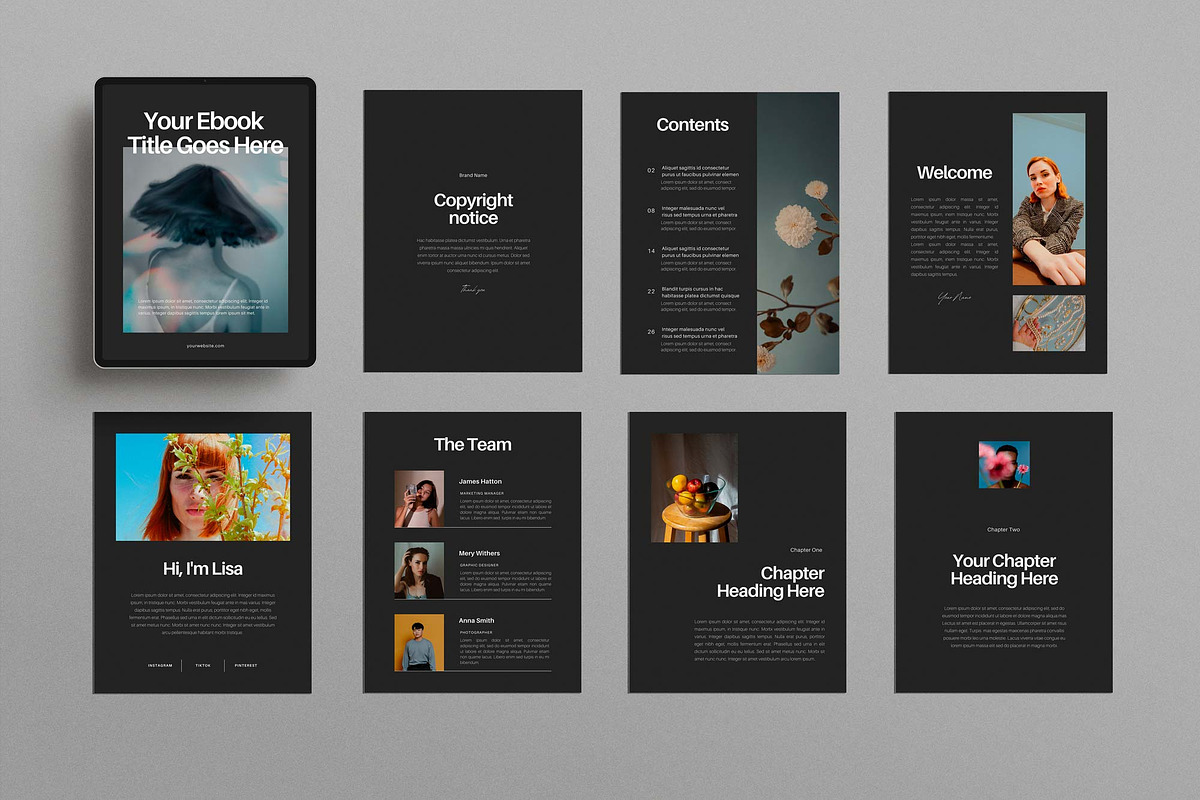This screenshot has width=1200, height=800.
Task: Select Anna Smith's portrait photo
Action: click(419, 643)
